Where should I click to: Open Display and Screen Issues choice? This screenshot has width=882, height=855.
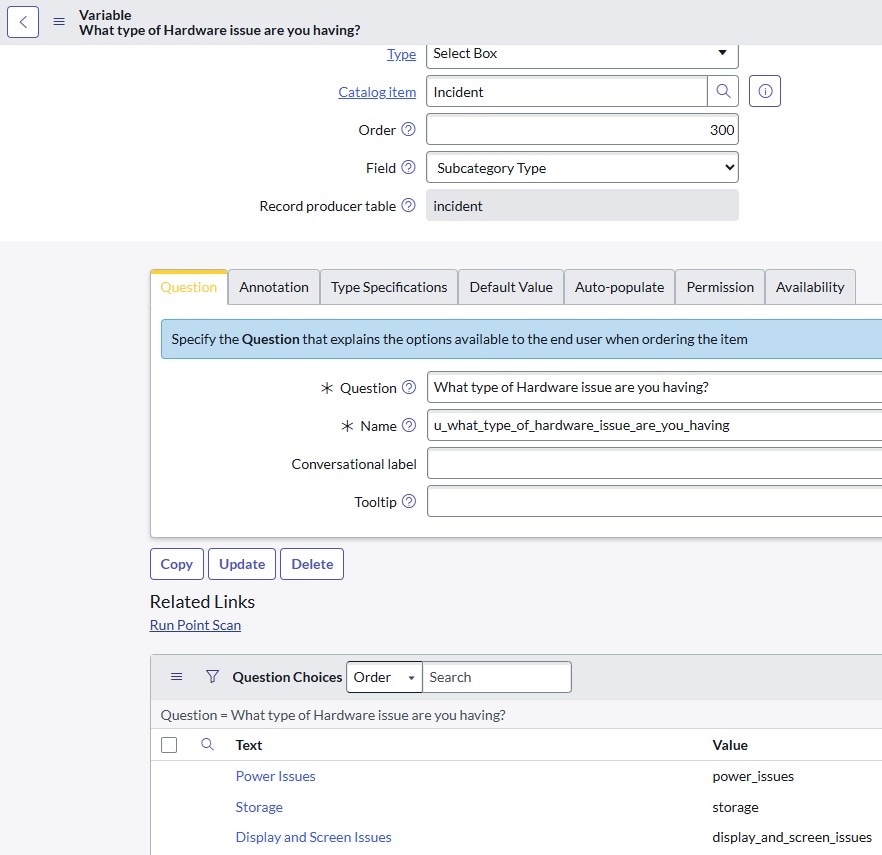pyautogui.click(x=313, y=838)
